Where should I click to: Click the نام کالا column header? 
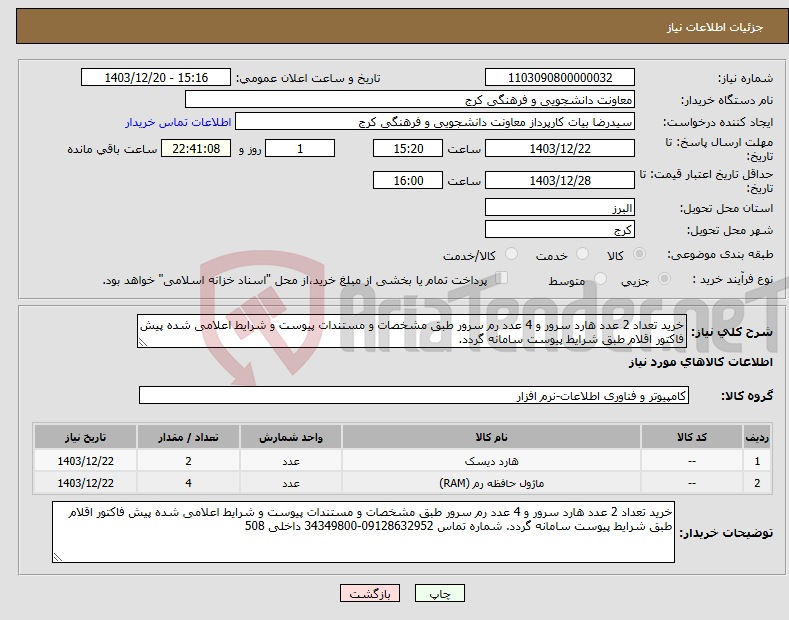point(491,437)
